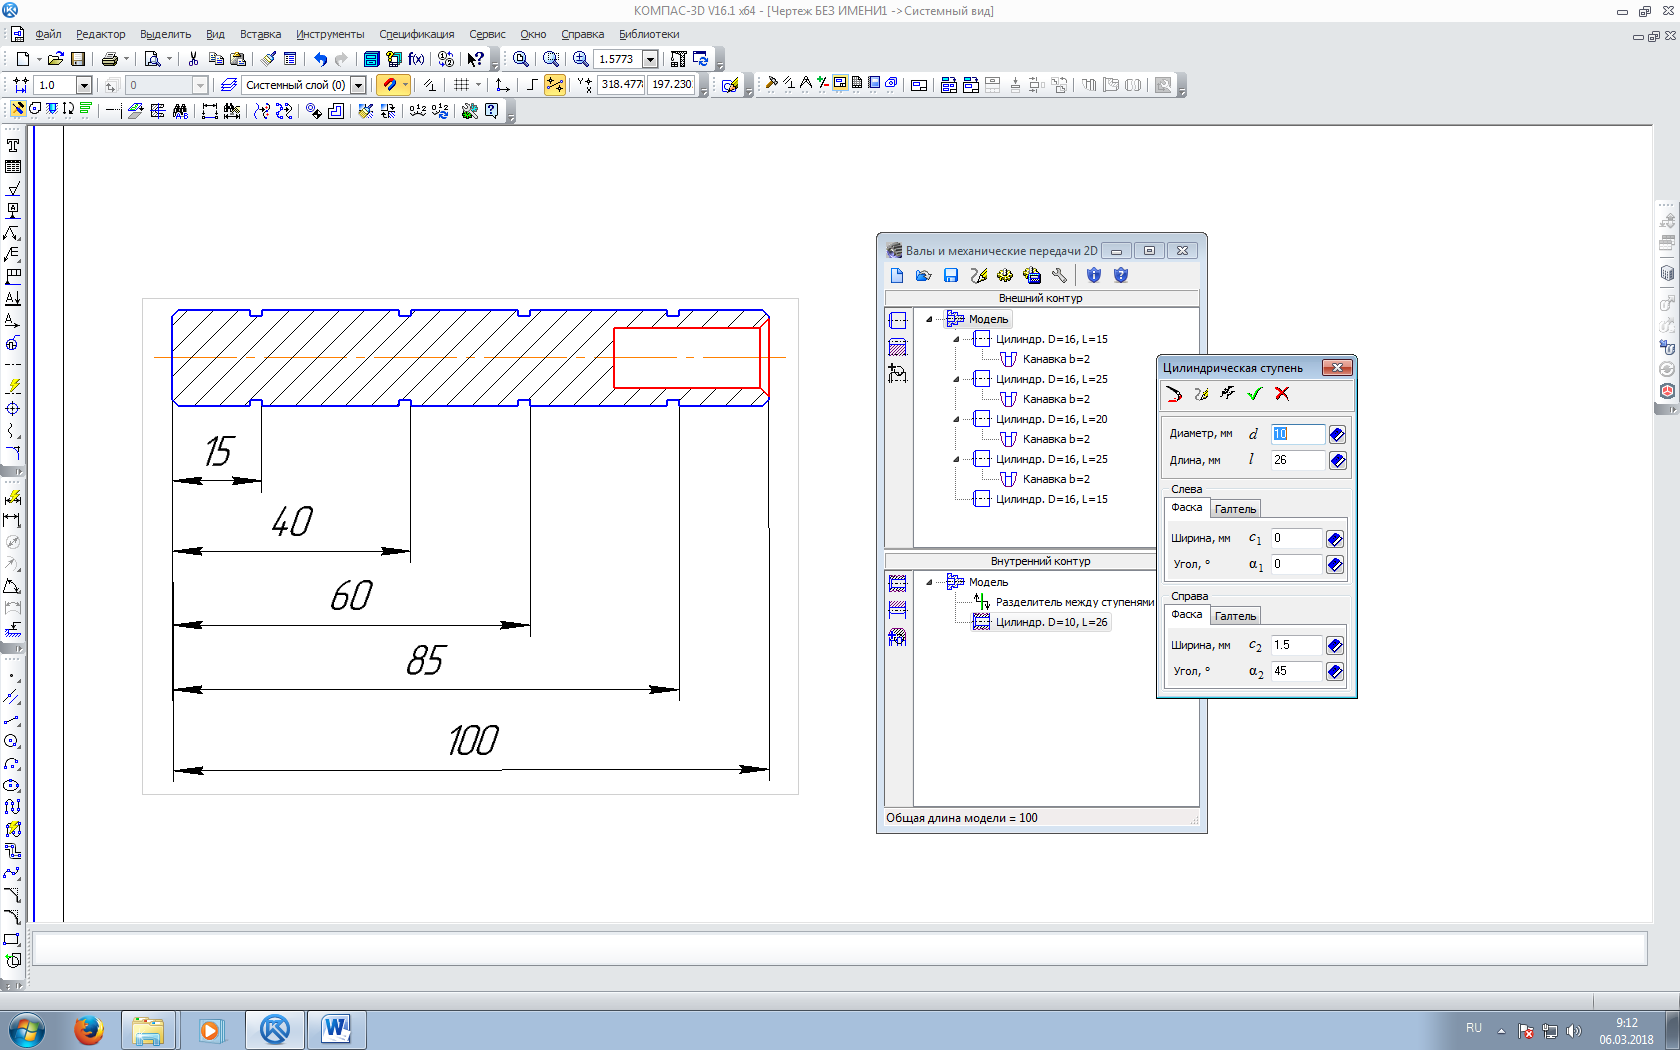
Task: Switch to Галтель tab under Справа
Action: pyautogui.click(x=1235, y=616)
